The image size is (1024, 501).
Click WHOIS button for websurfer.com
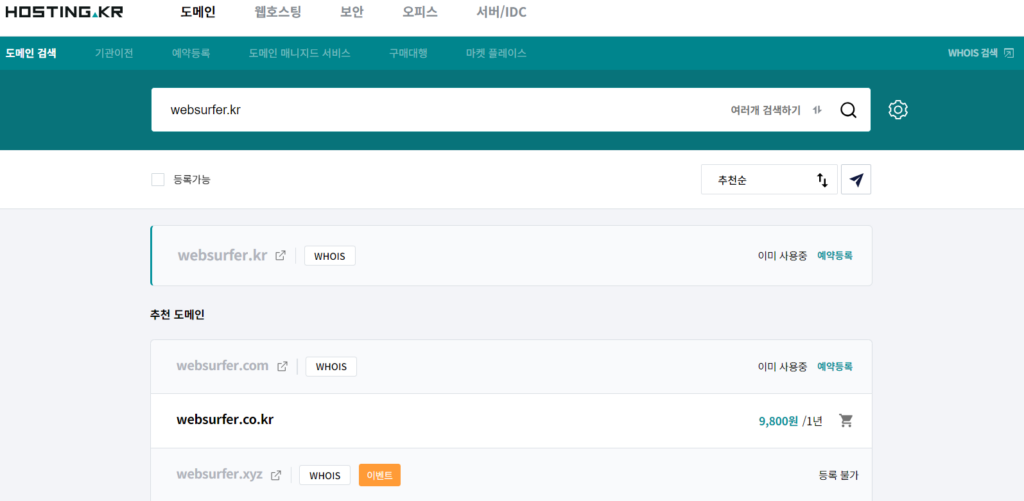coord(331,366)
